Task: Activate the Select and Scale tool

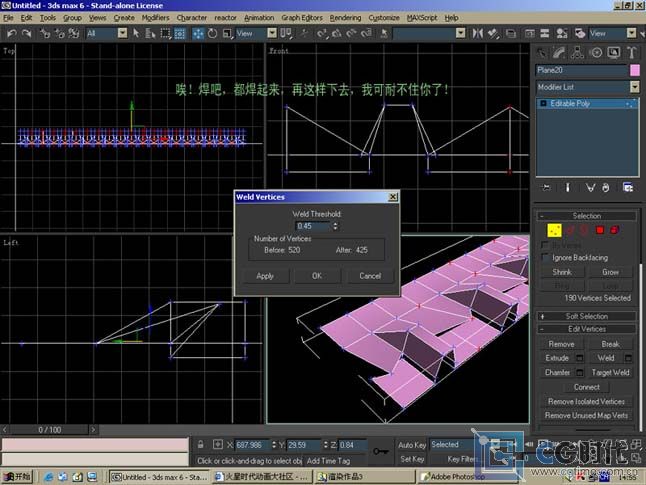Action: (x=227, y=33)
